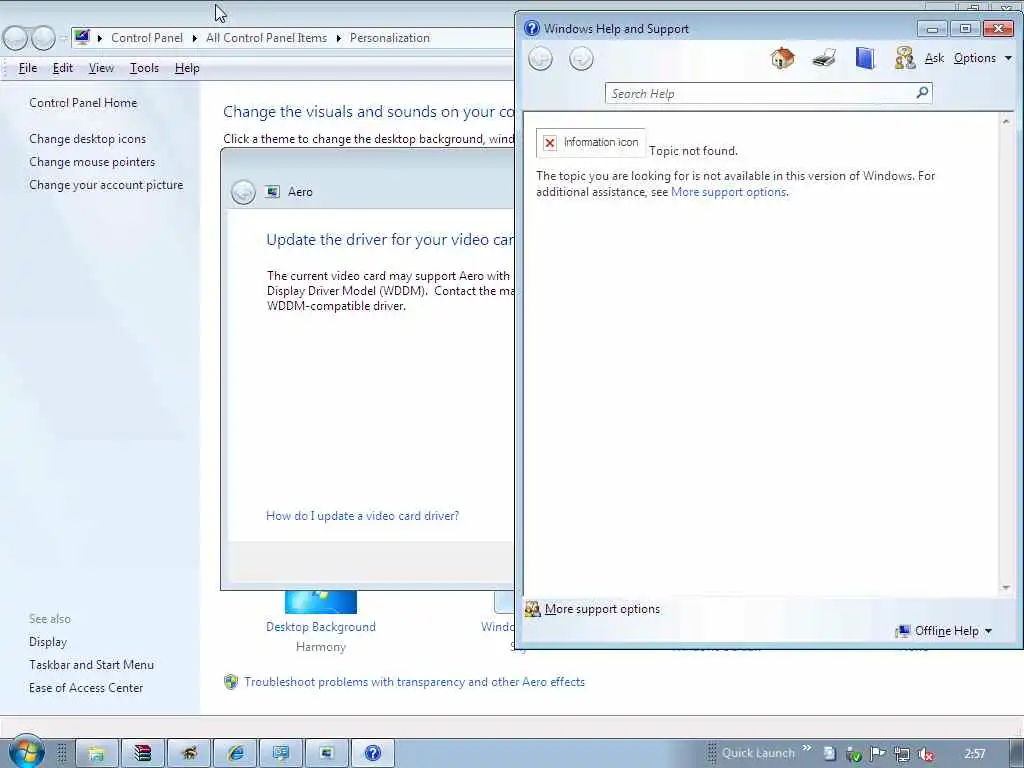
Task: Expand Quick Launch chevron on taskbar
Action: [807, 748]
